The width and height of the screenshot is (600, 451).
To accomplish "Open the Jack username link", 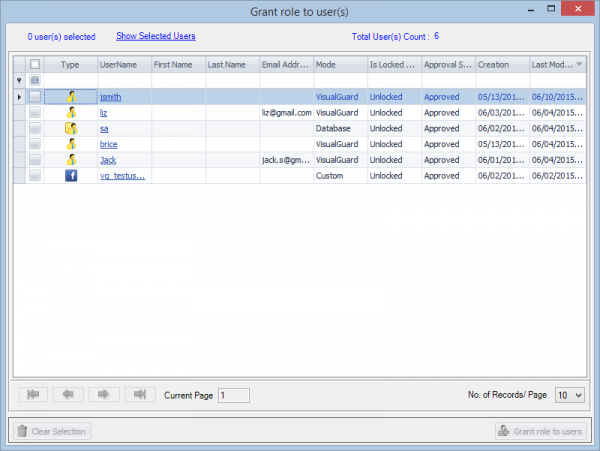I will [108, 160].
